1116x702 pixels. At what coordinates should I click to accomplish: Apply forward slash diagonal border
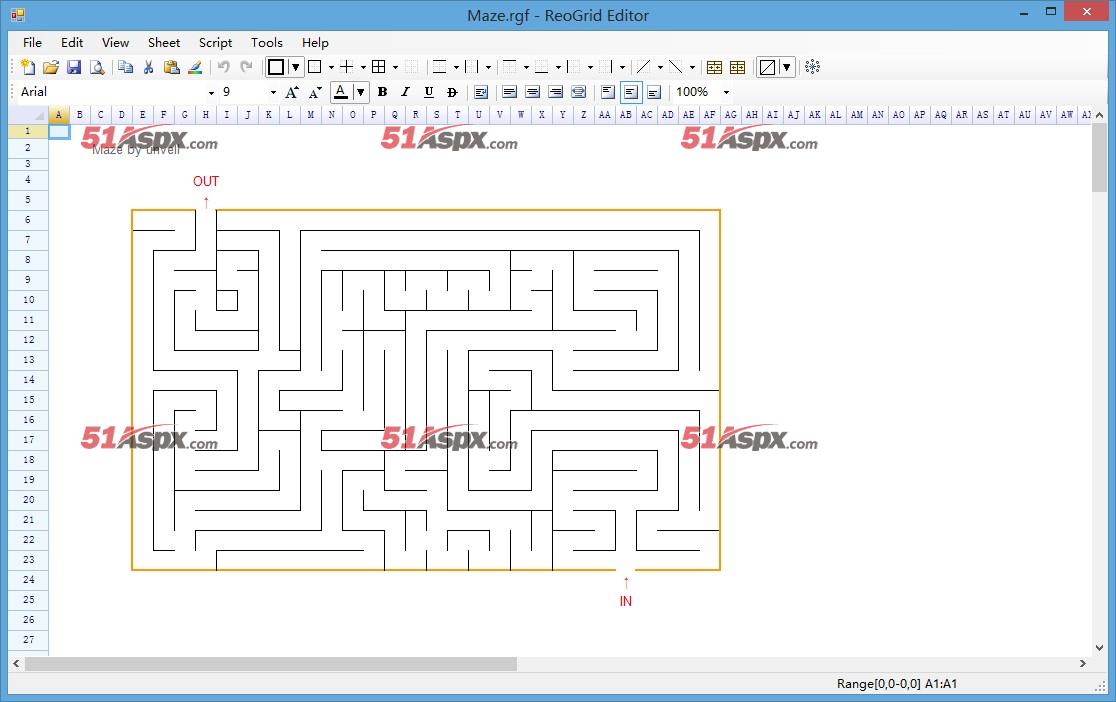coord(643,67)
